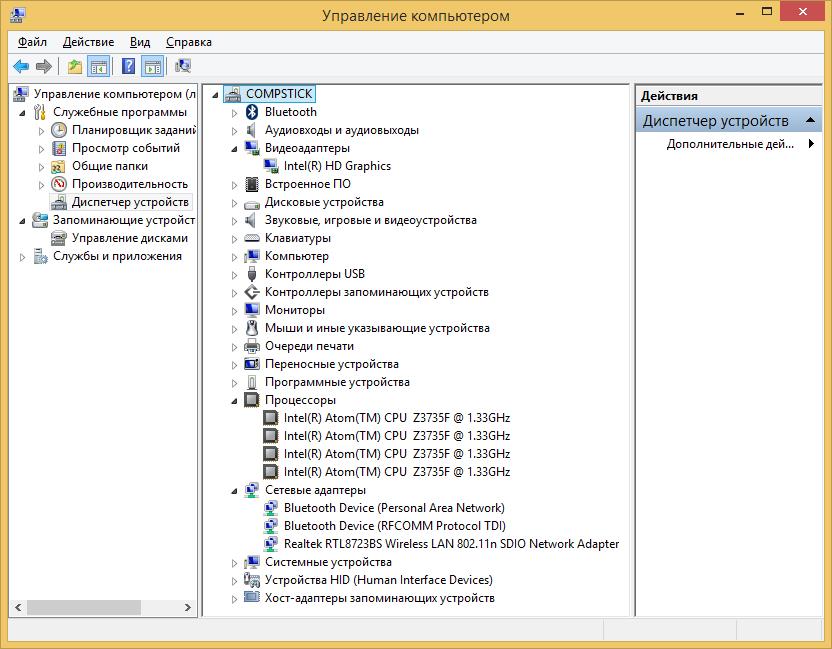Image resolution: width=832 pixels, height=649 pixels.
Task: Select Bluetooth Device (RFCOMM Protocol TDI)
Action: tap(395, 526)
